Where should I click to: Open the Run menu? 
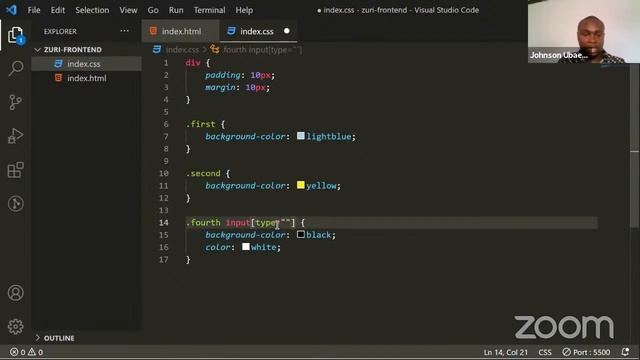pyautogui.click(x=176, y=10)
